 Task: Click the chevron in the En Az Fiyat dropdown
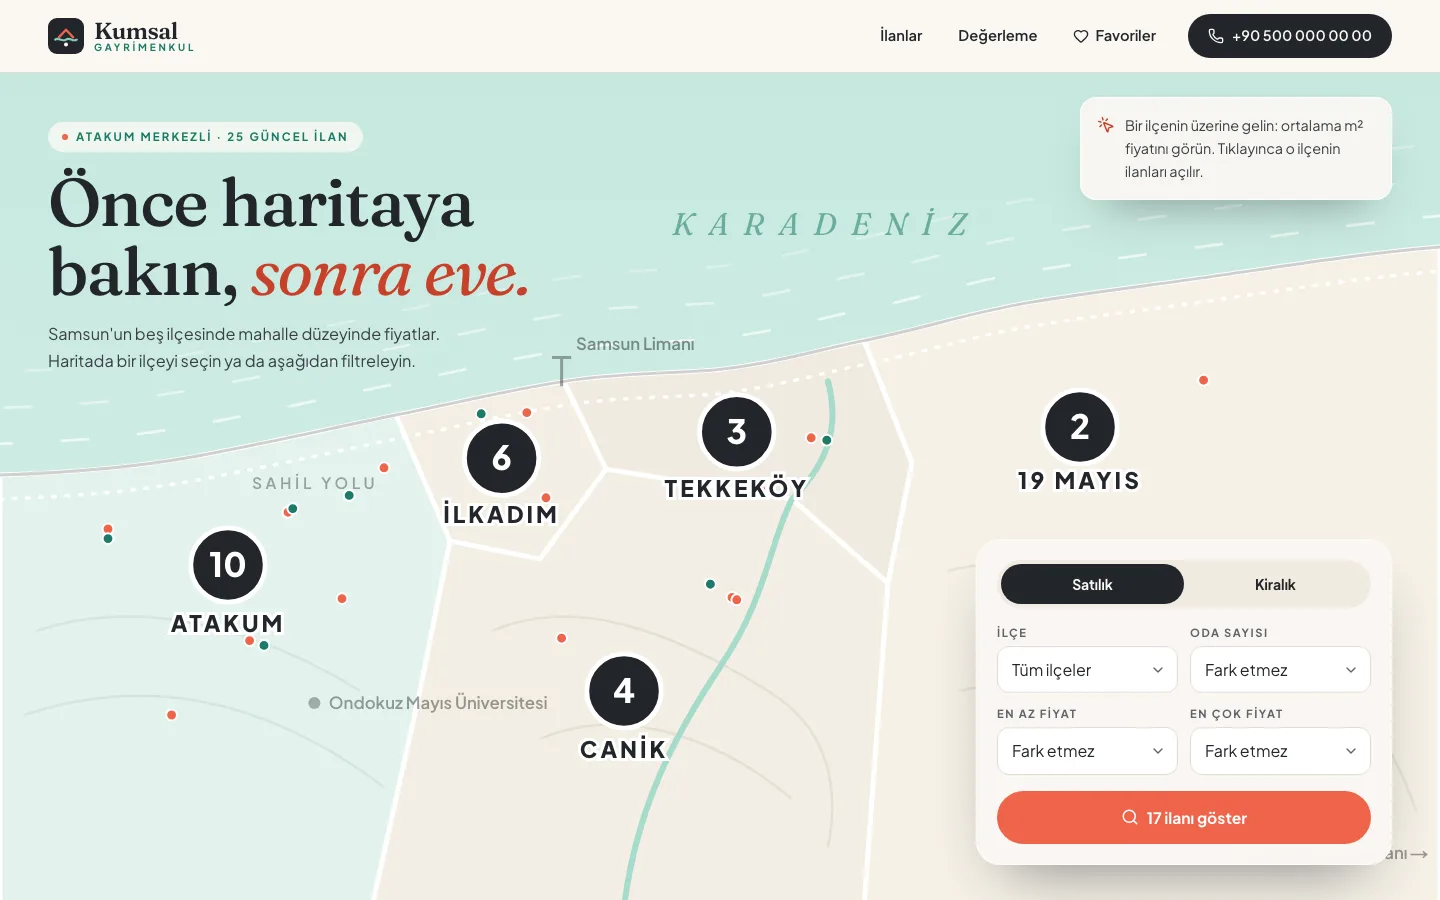(1158, 751)
